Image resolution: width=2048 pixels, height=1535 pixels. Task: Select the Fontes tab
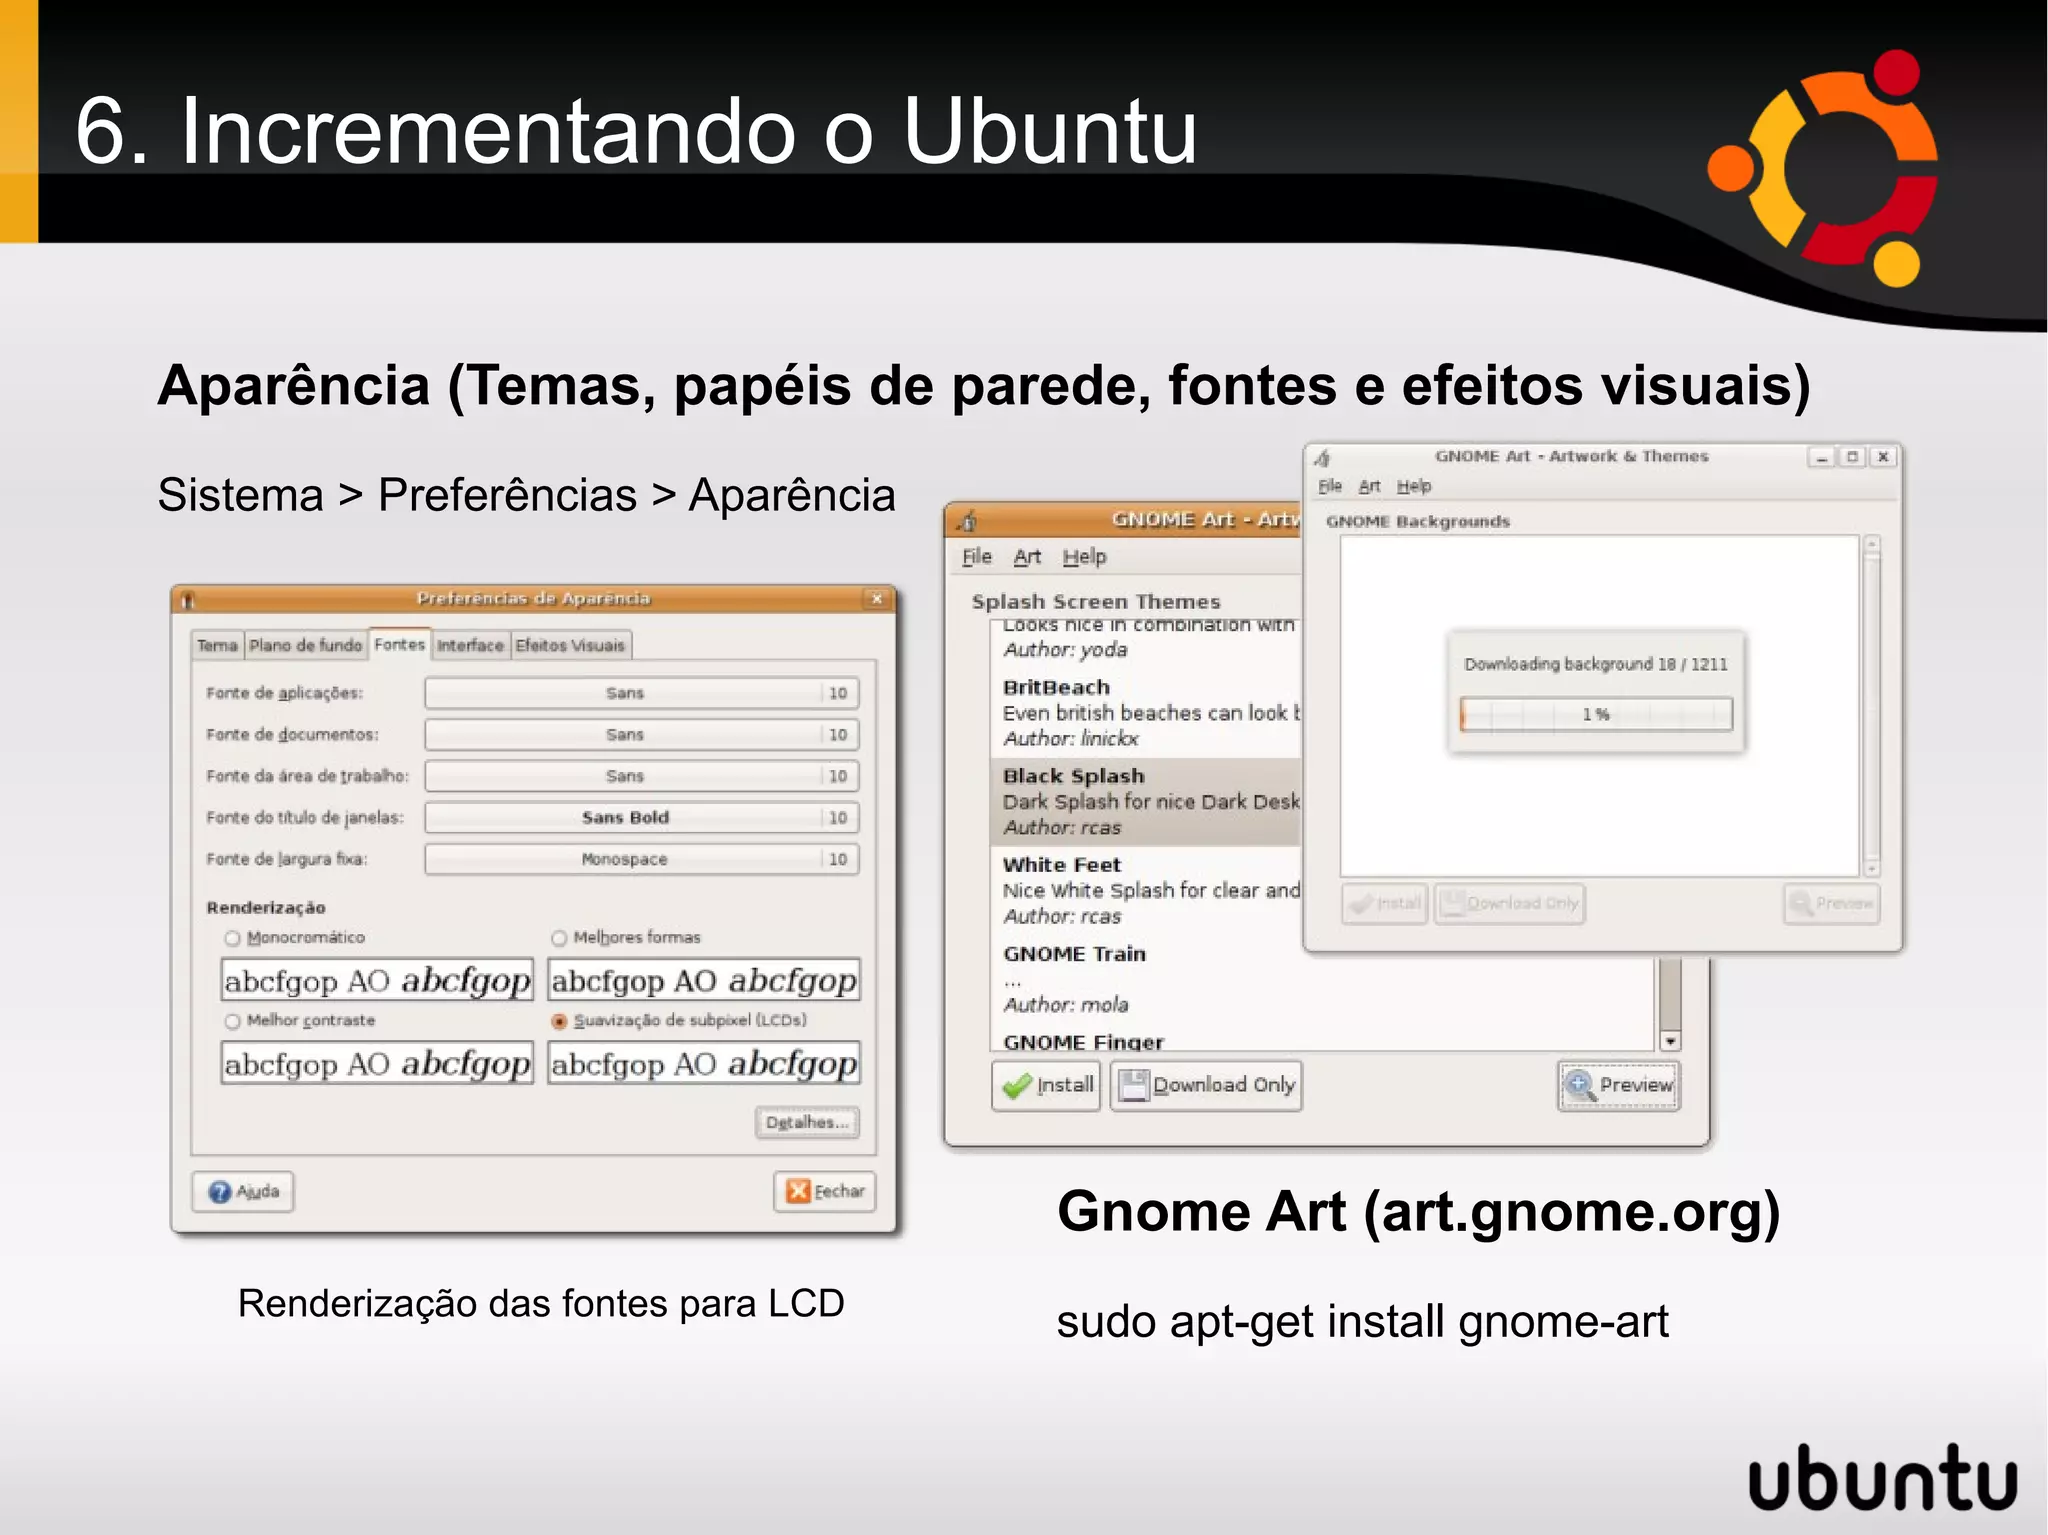pyautogui.click(x=400, y=644)
